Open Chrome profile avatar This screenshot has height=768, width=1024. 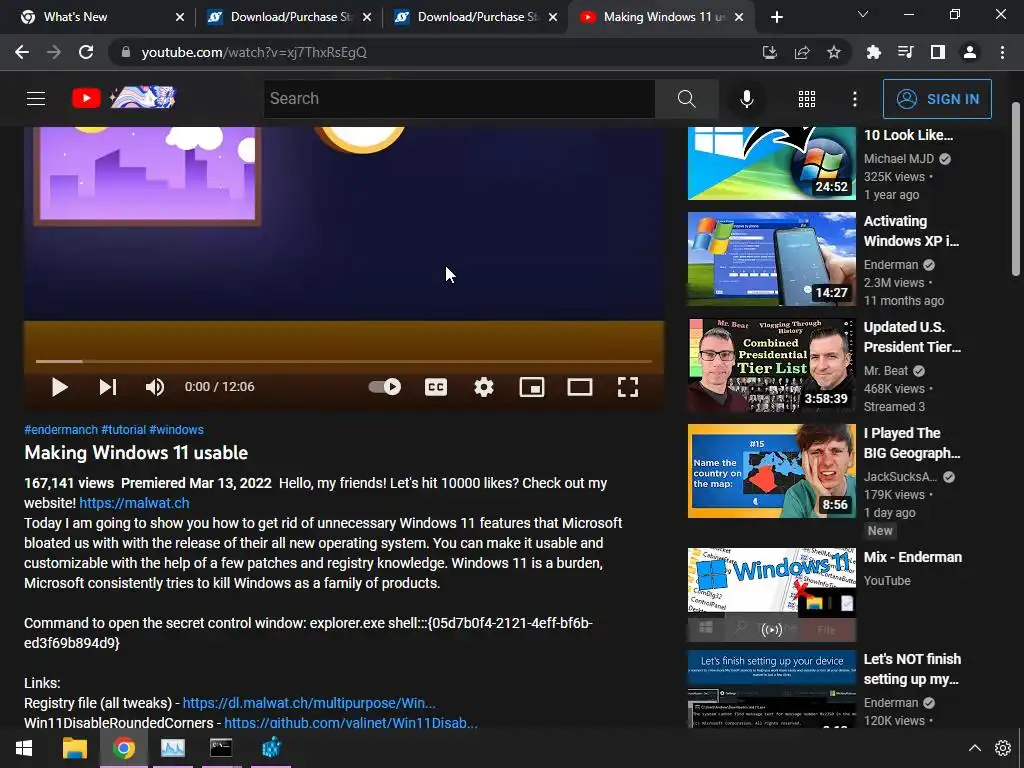pos(970,52)
